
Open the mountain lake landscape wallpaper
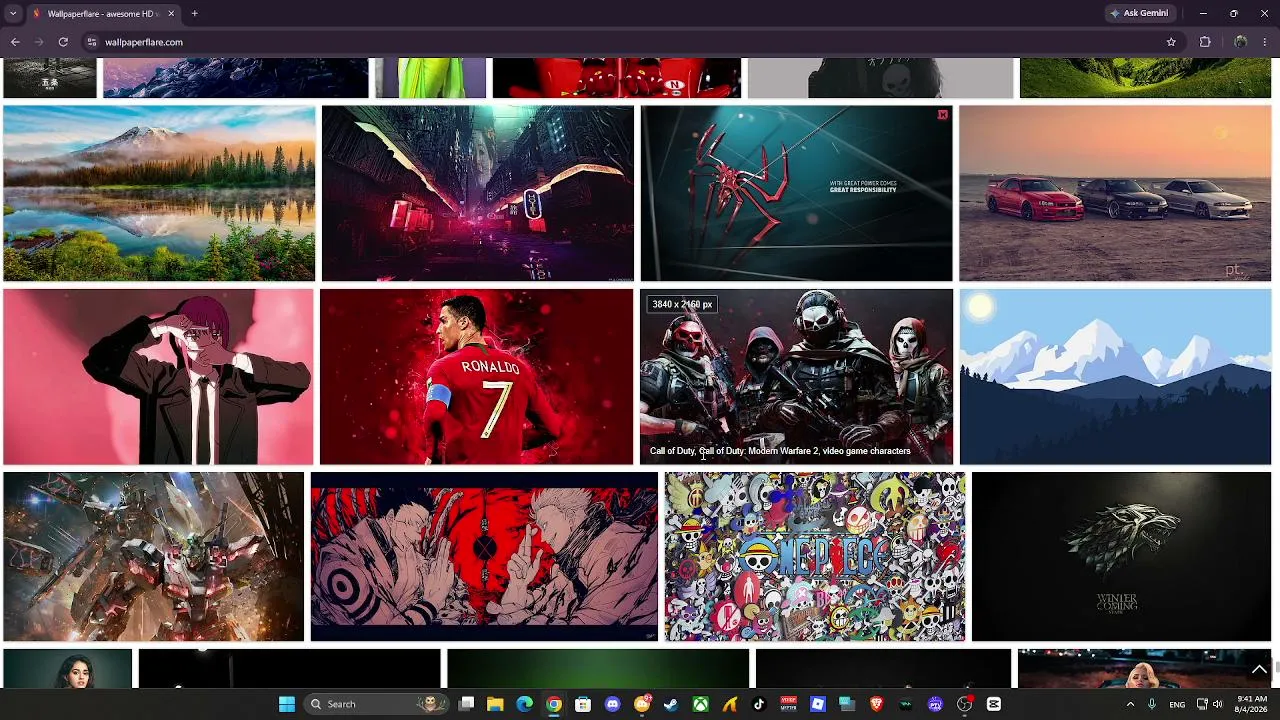coord(159,194)
